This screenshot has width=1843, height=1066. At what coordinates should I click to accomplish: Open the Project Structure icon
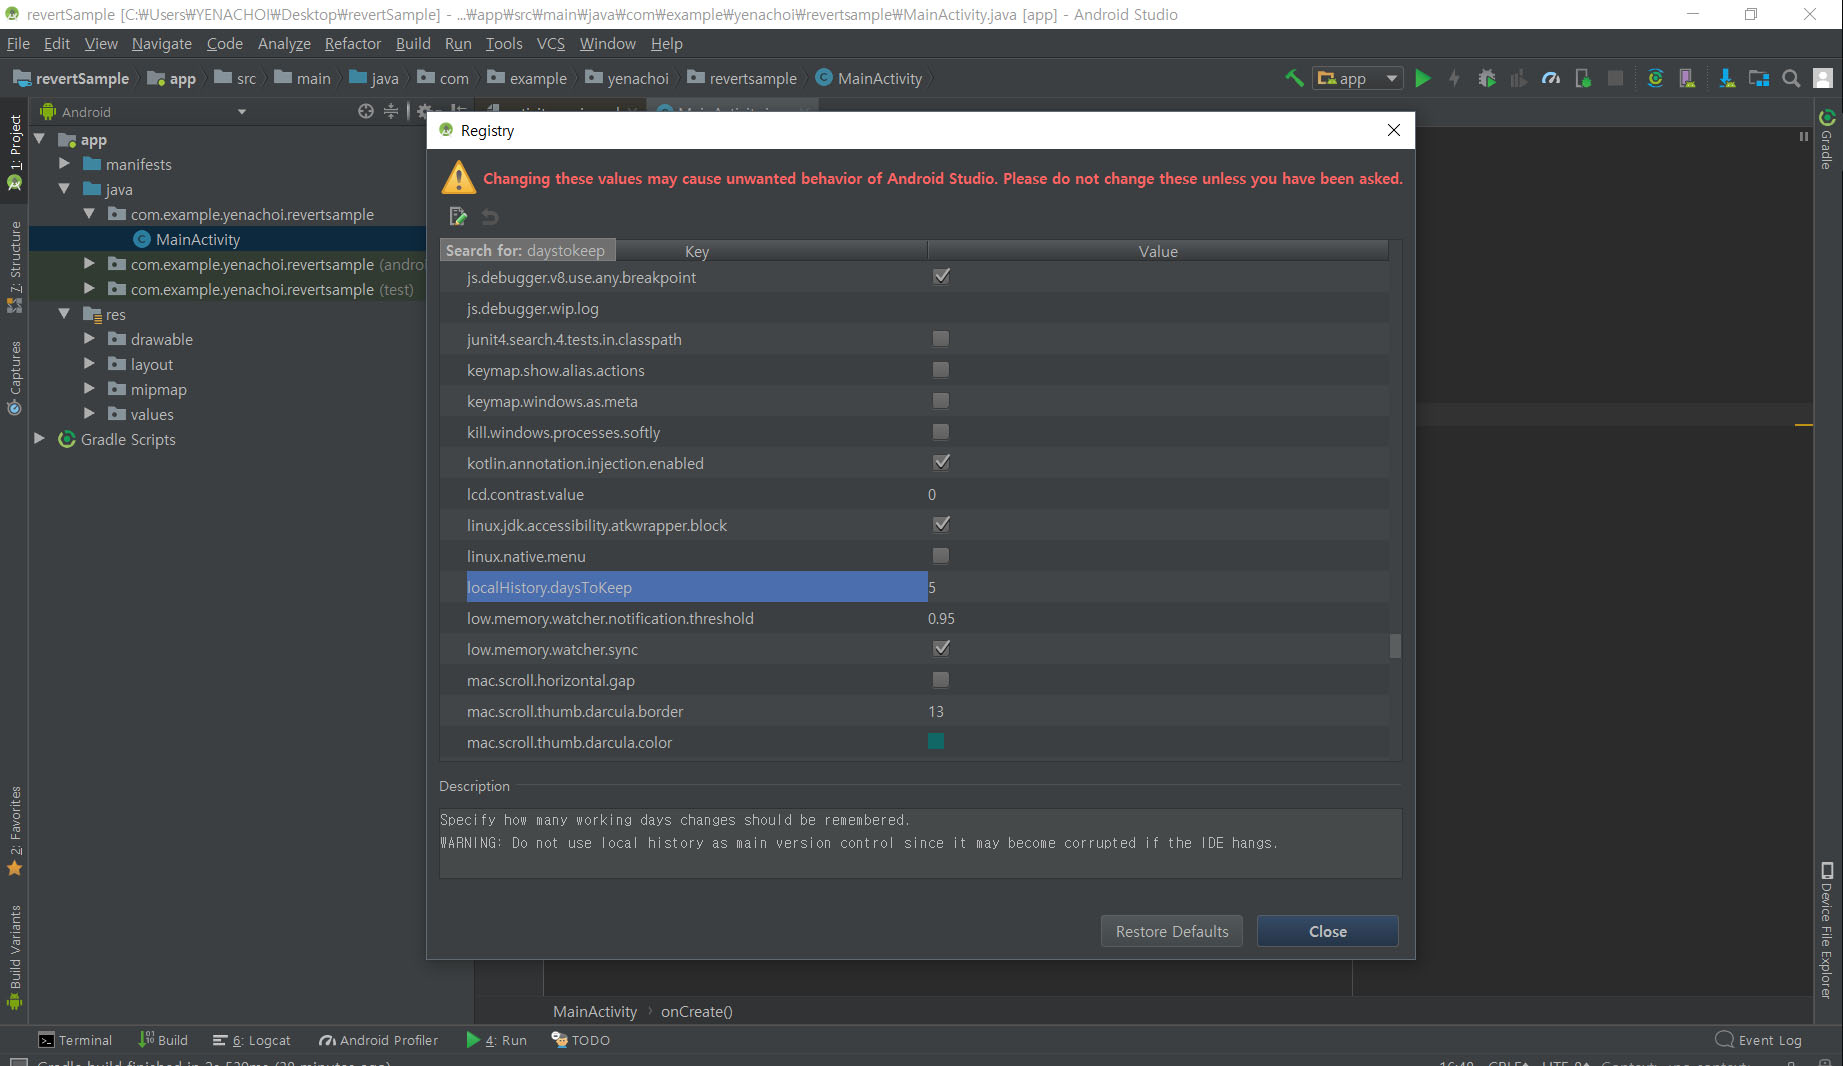[x=1759, y=78]
